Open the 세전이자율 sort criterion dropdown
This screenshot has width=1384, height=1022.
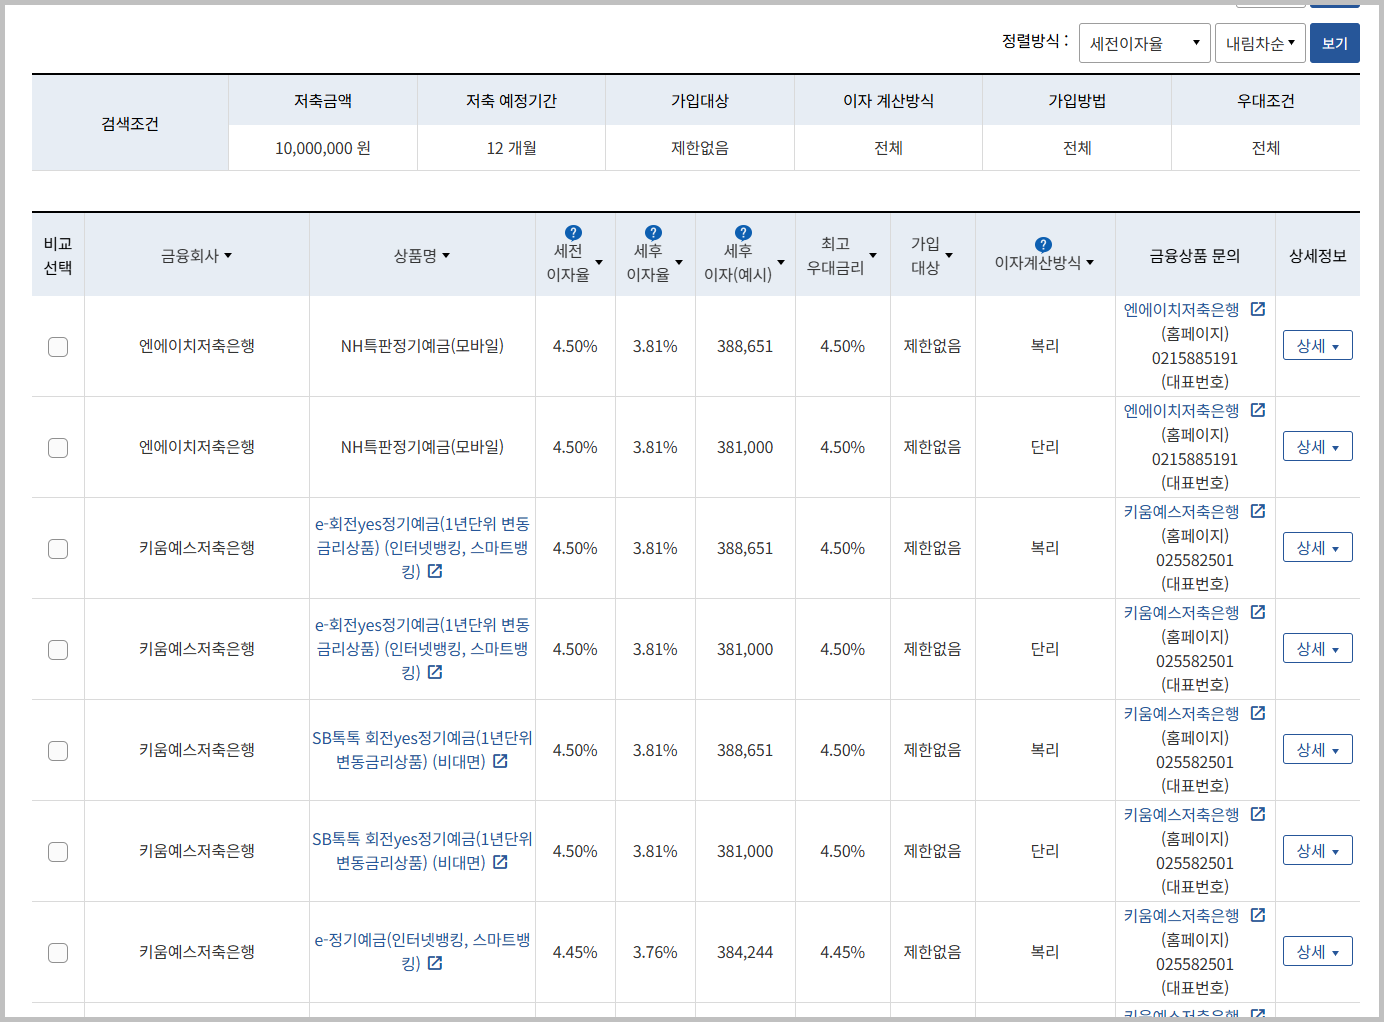click(1144, 43)
